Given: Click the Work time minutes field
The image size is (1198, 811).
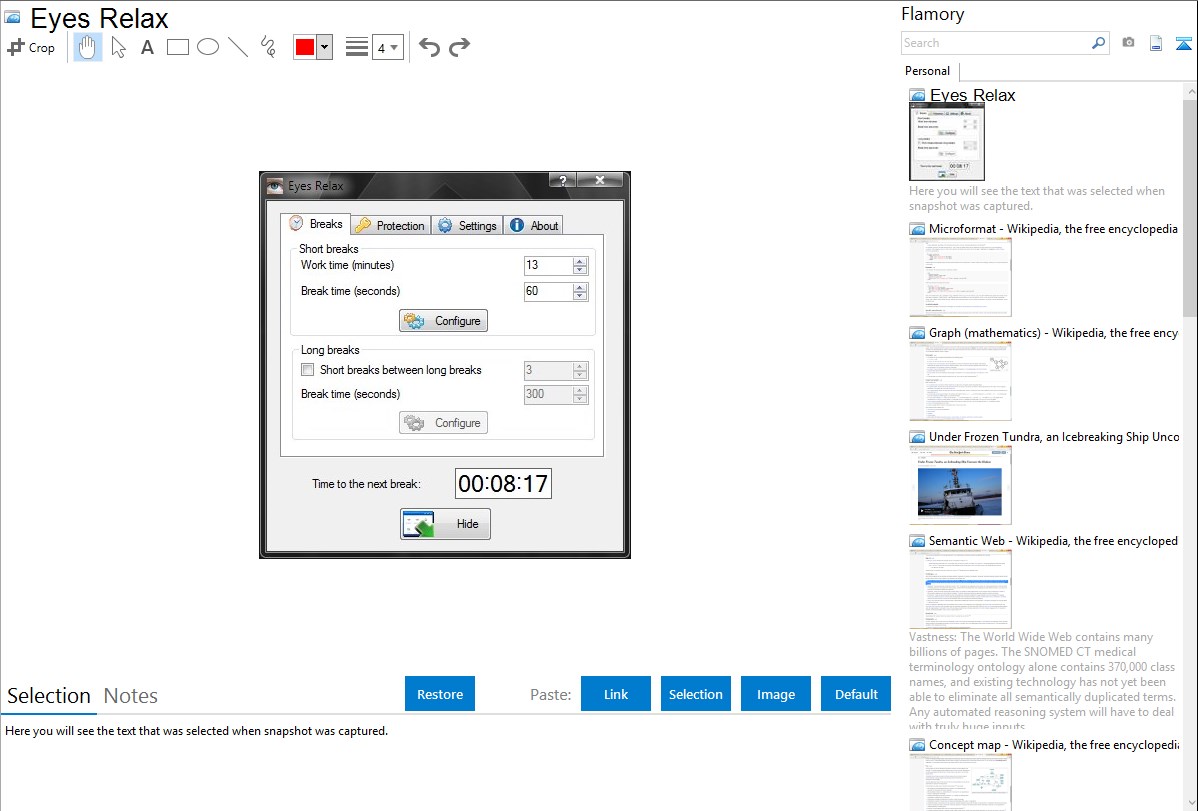Looking at the screenshot, I should pyautogui.click(x=548, y=265).
